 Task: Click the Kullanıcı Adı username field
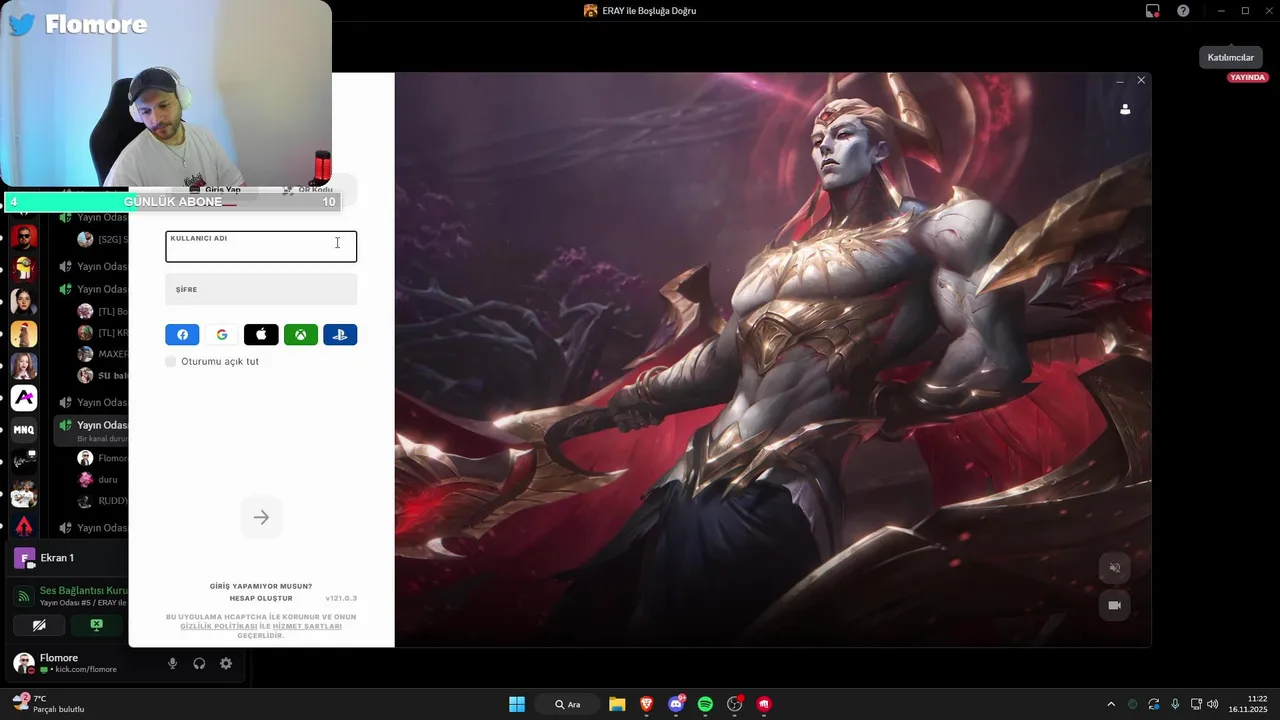(x=261, y=247)
